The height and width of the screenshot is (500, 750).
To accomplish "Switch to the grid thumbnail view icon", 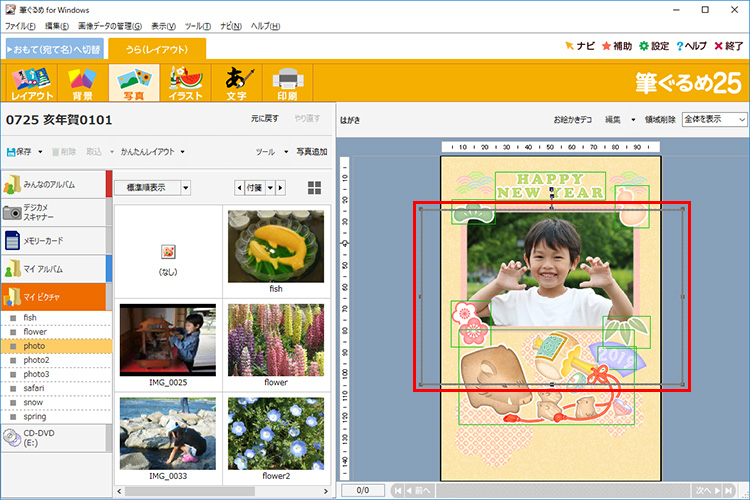I will click(x=315, y=188).
